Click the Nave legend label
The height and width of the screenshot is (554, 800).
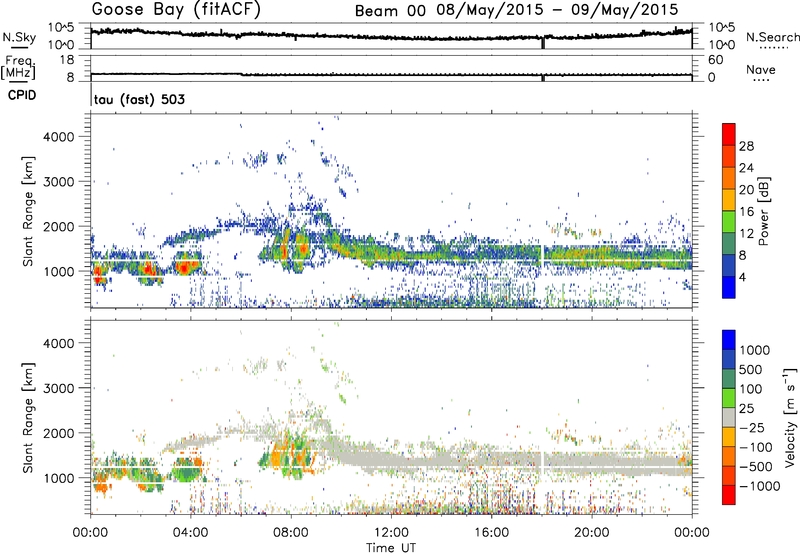coord(761,70)
